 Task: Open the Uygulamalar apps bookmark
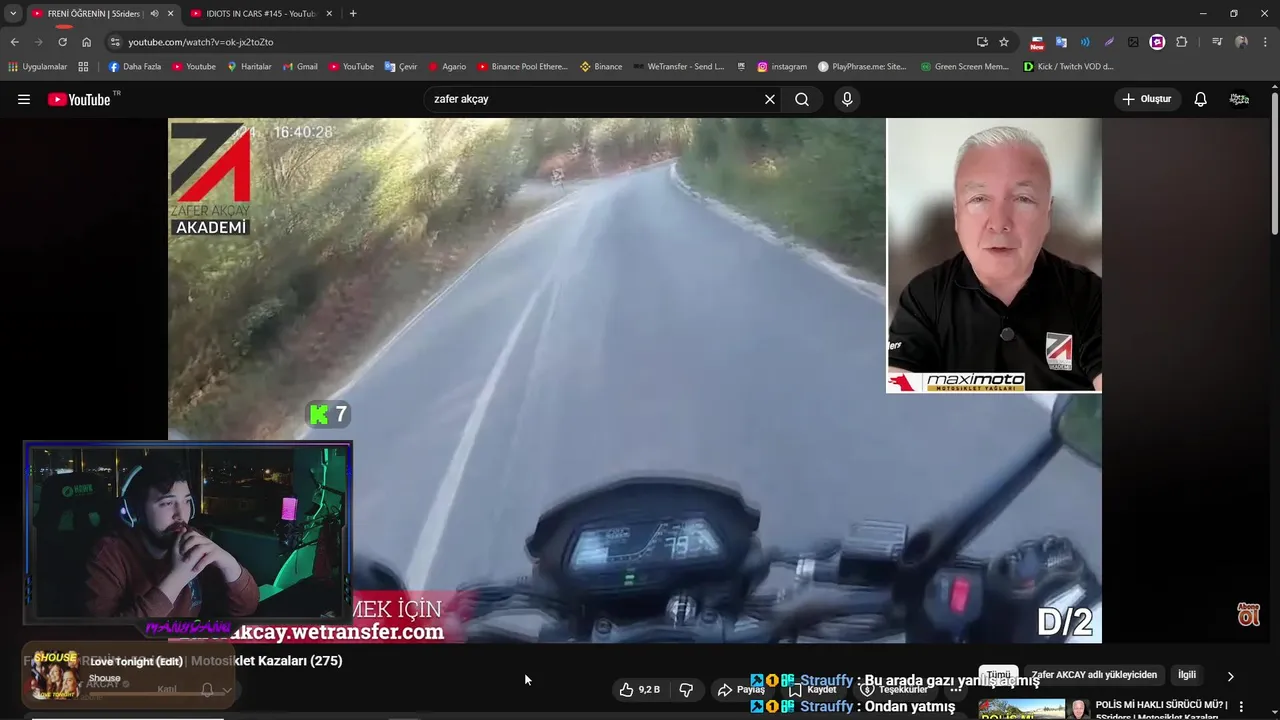click(x=37, y=66)
